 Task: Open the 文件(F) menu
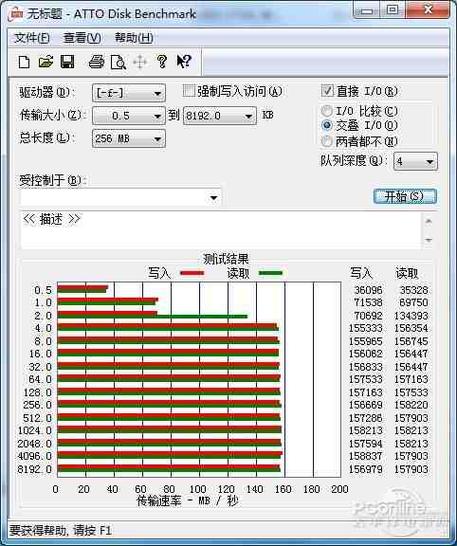32,38
